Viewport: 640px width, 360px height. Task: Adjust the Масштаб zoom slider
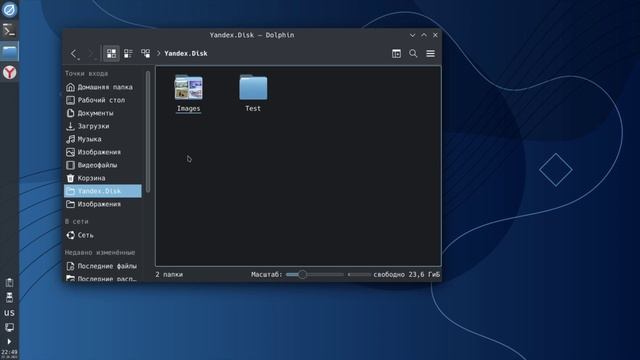315,275
